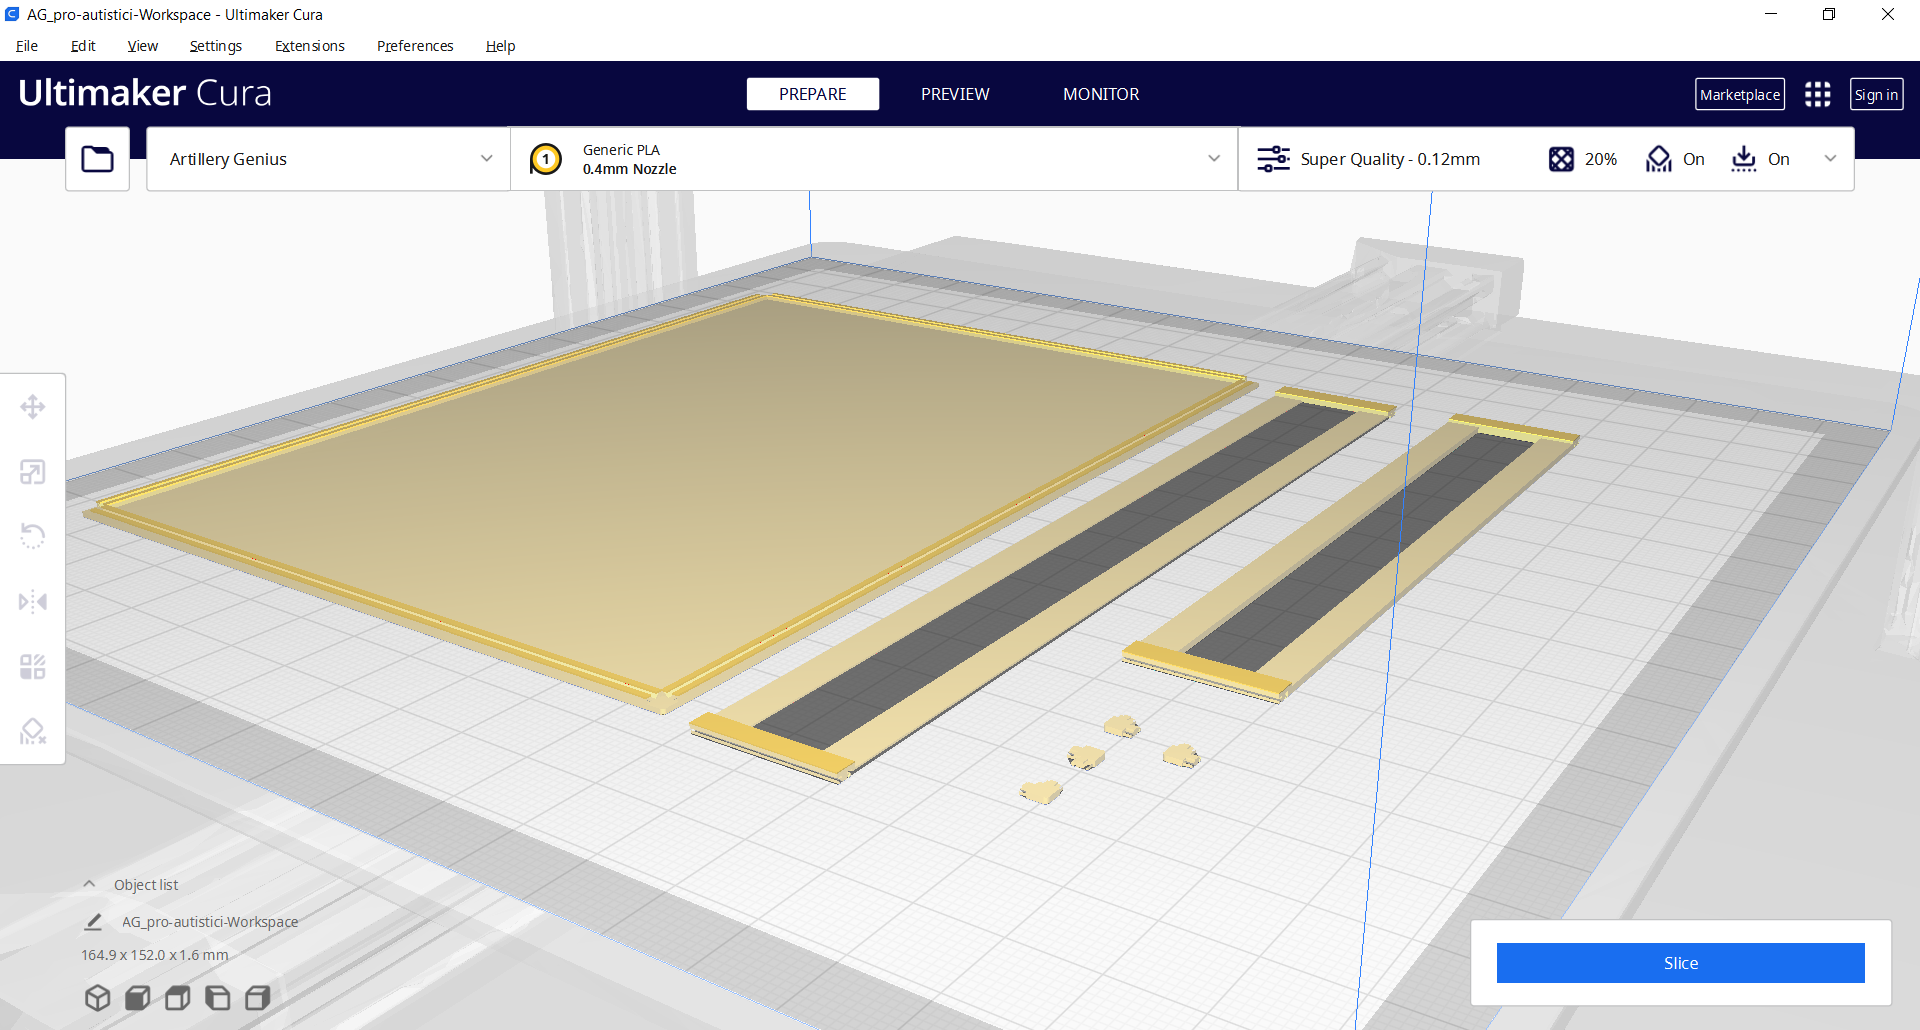Click the AG_pro-autistici-Workspace object name
Image resolution: width=1920 pixels, height=1030 pixels.
(x=210, y=922)
